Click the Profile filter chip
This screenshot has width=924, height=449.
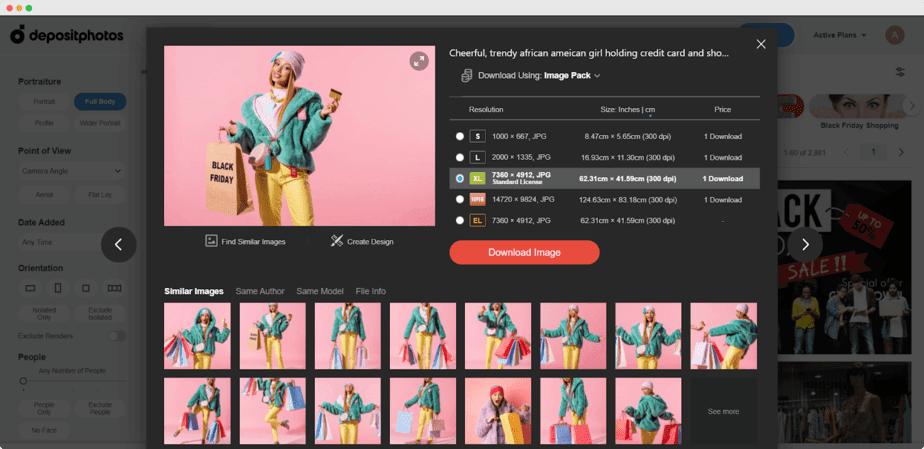[44, 123]
